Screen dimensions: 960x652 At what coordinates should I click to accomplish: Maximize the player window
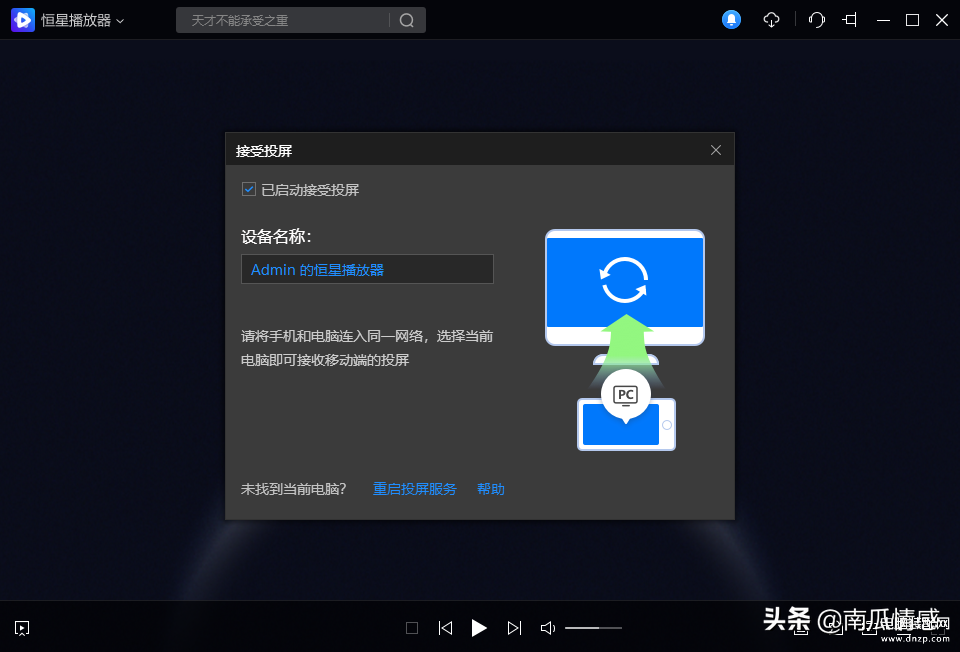(912, 20)
